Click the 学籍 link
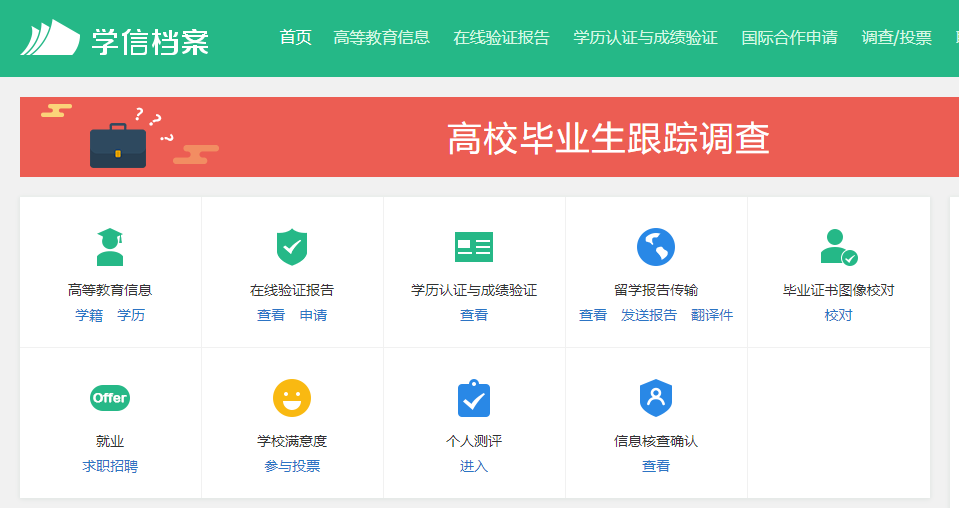Image resolution: width=959 pixels, height=508 pixels. [x=89, y=315]
